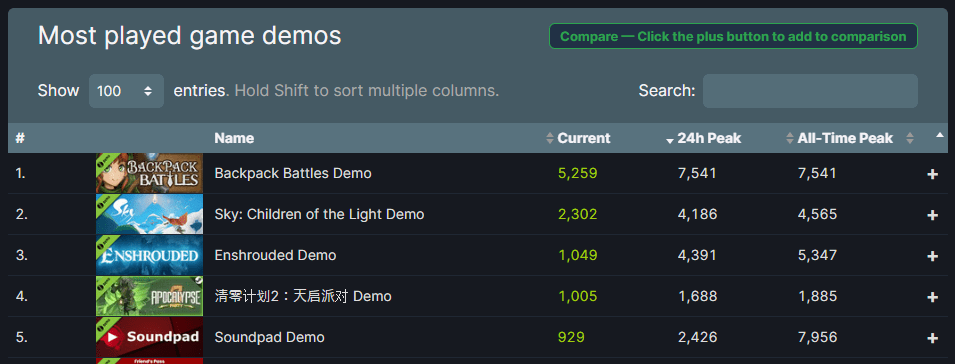Sort by All-Time Peak column header
Image resolution: width=955 pixels, height=364 pixels.
[845, 138]
